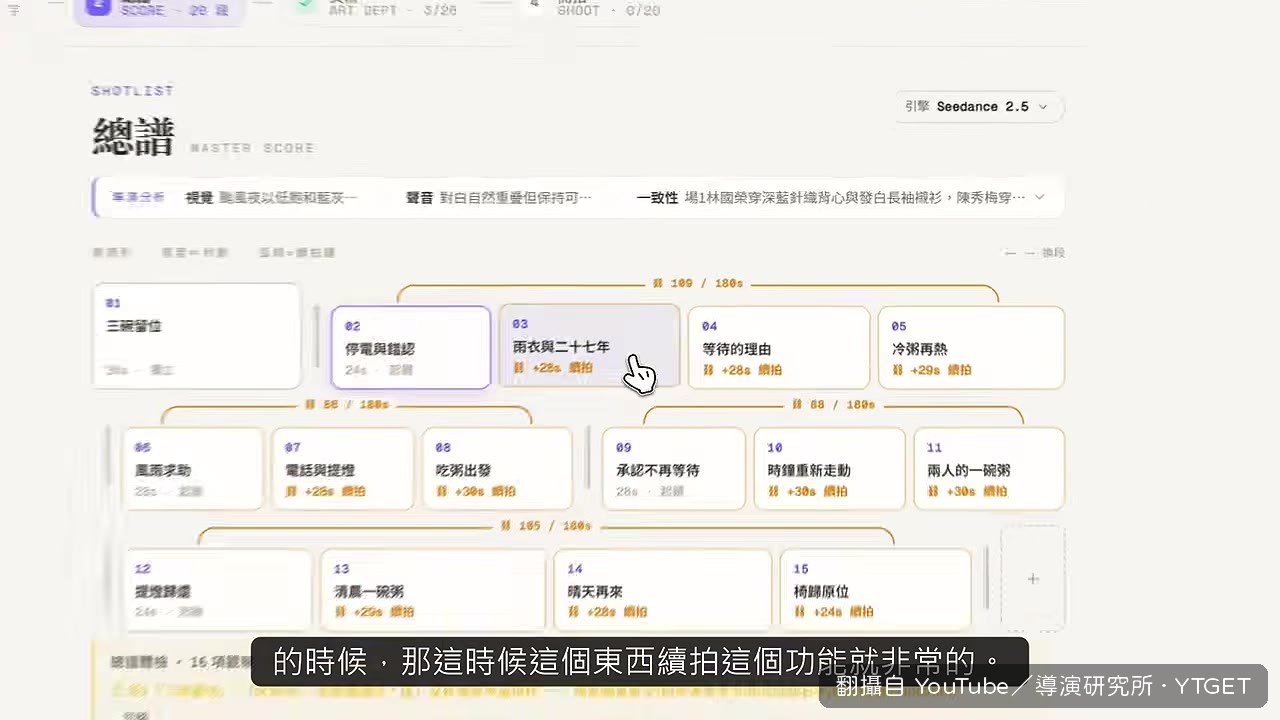Click the 88 / 180s duration label above cards 09 to 11
This screenshot has height=720, width=1280.
click(832, 405)
